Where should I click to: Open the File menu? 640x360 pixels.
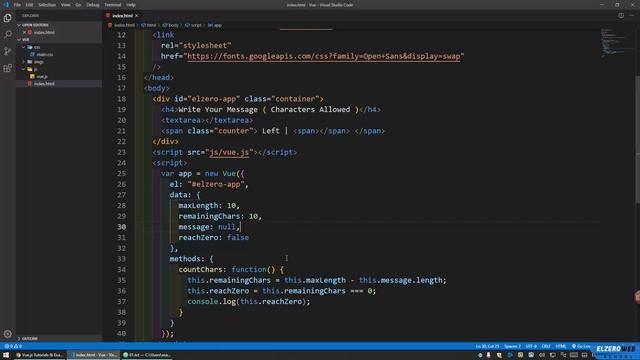[17, 5]
